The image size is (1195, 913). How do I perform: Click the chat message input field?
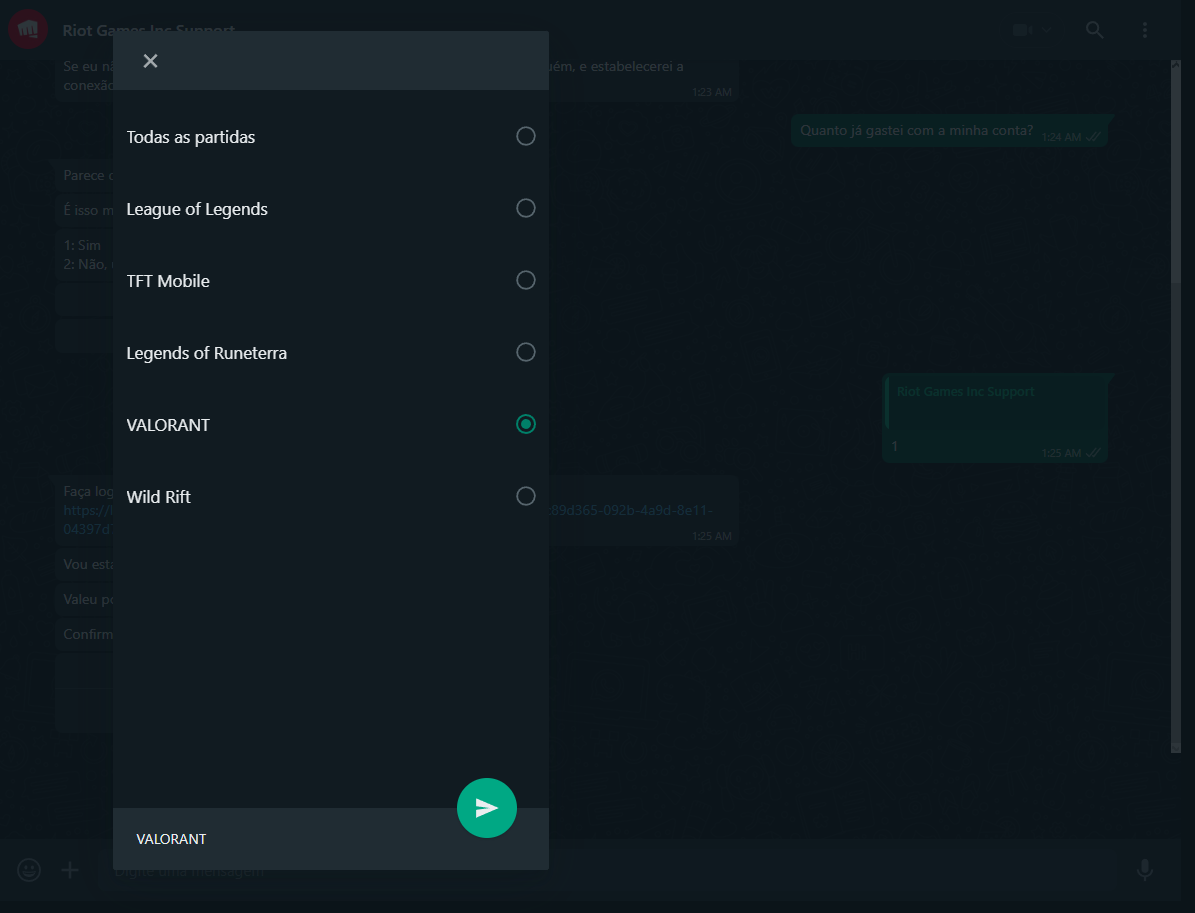610,870
